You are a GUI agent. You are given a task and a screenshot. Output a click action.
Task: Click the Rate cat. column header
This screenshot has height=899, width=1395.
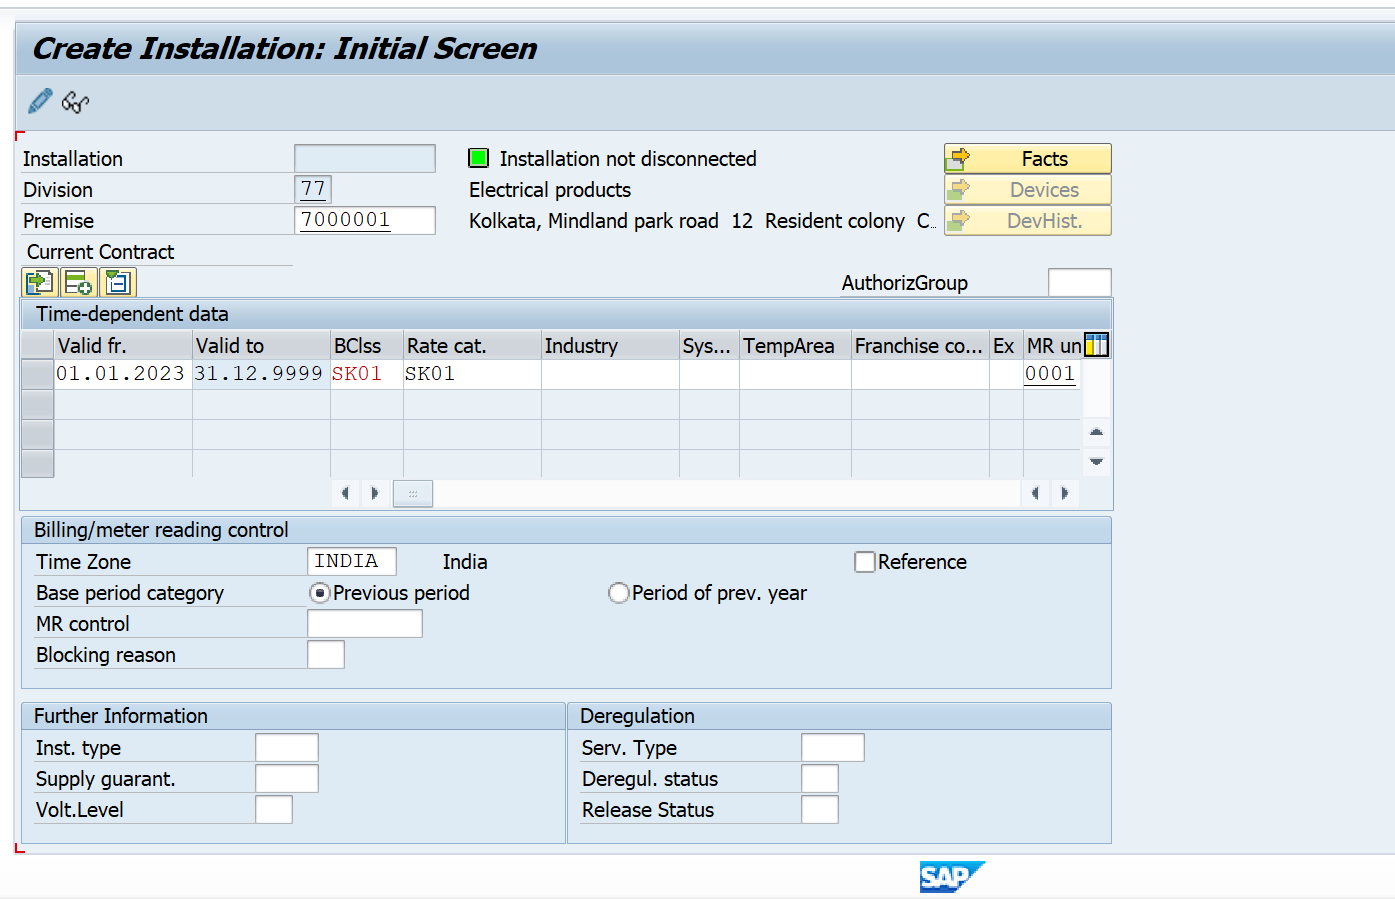(473, 346)
